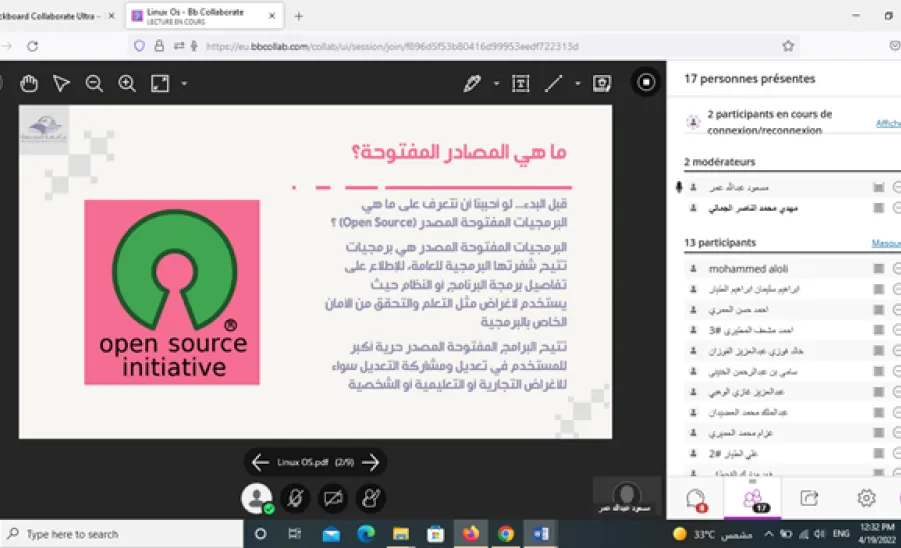The width and height of the screenshot is (901, 548).
Task: Switch to the participants panel tab
Action: tap(753, 499)
